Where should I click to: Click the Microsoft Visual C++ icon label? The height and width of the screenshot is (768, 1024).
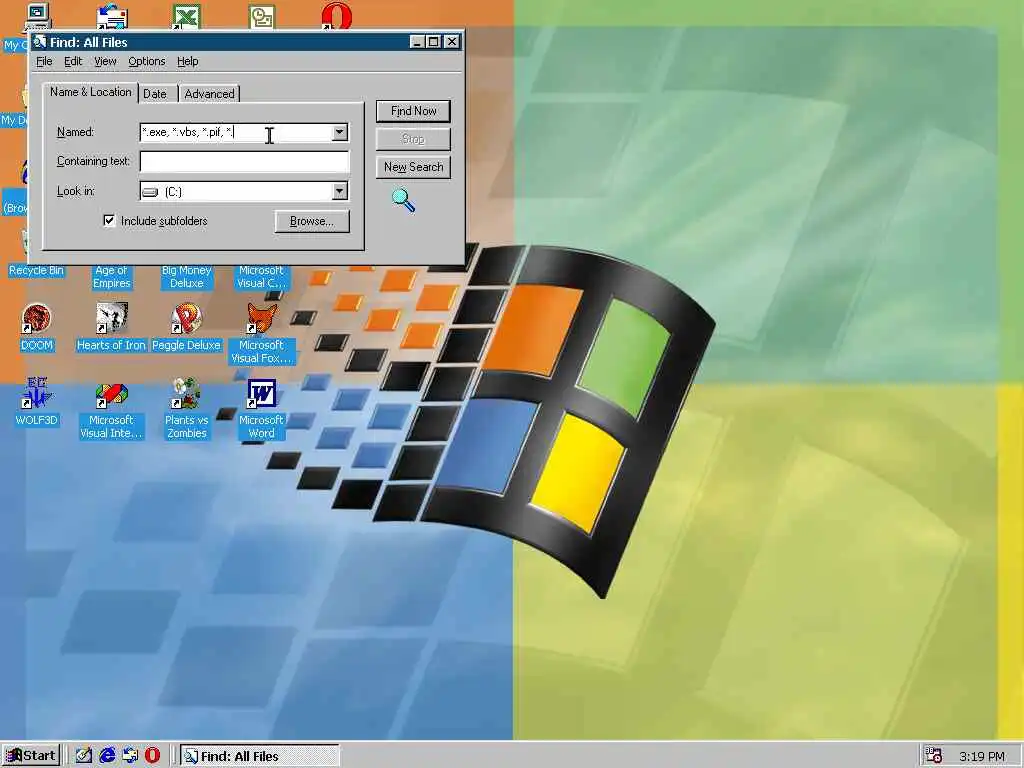(x=261, y=277)
